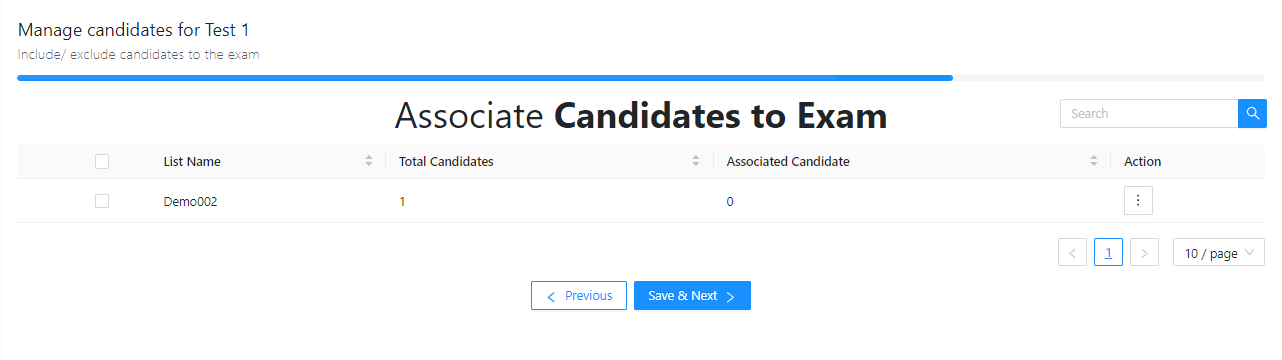Image resolution: width=1282 pixels, height=360 pixels.
Task: Open the 10 / page size dropdown
Action: pyautogui.click(x=1219, y=252)
